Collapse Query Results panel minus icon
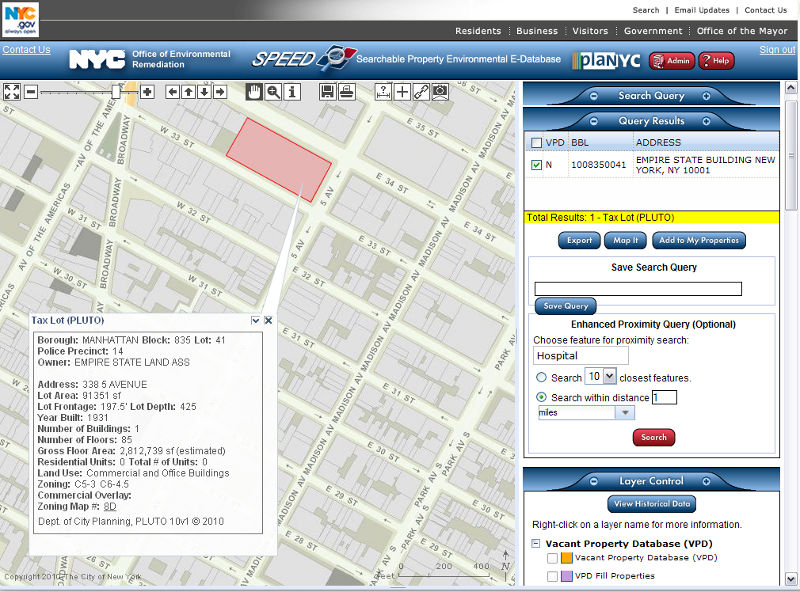The height and width of the screenshot is (592, 800). pos(593,121)
